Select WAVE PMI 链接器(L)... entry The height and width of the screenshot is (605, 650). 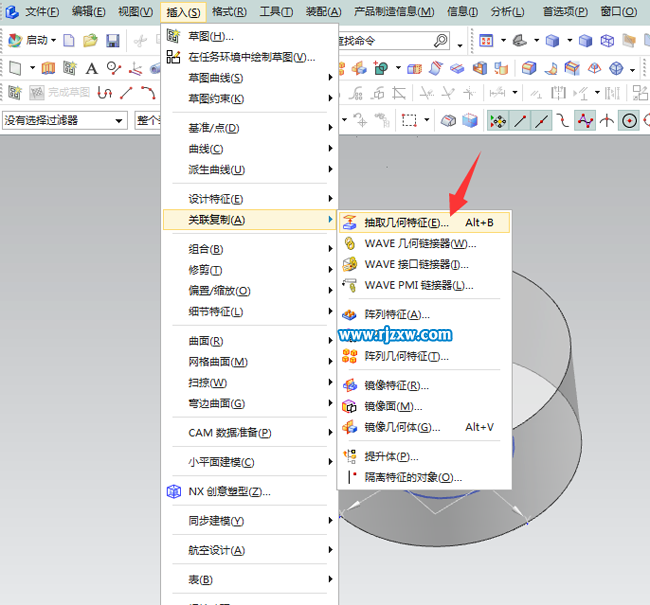(424, 285)
